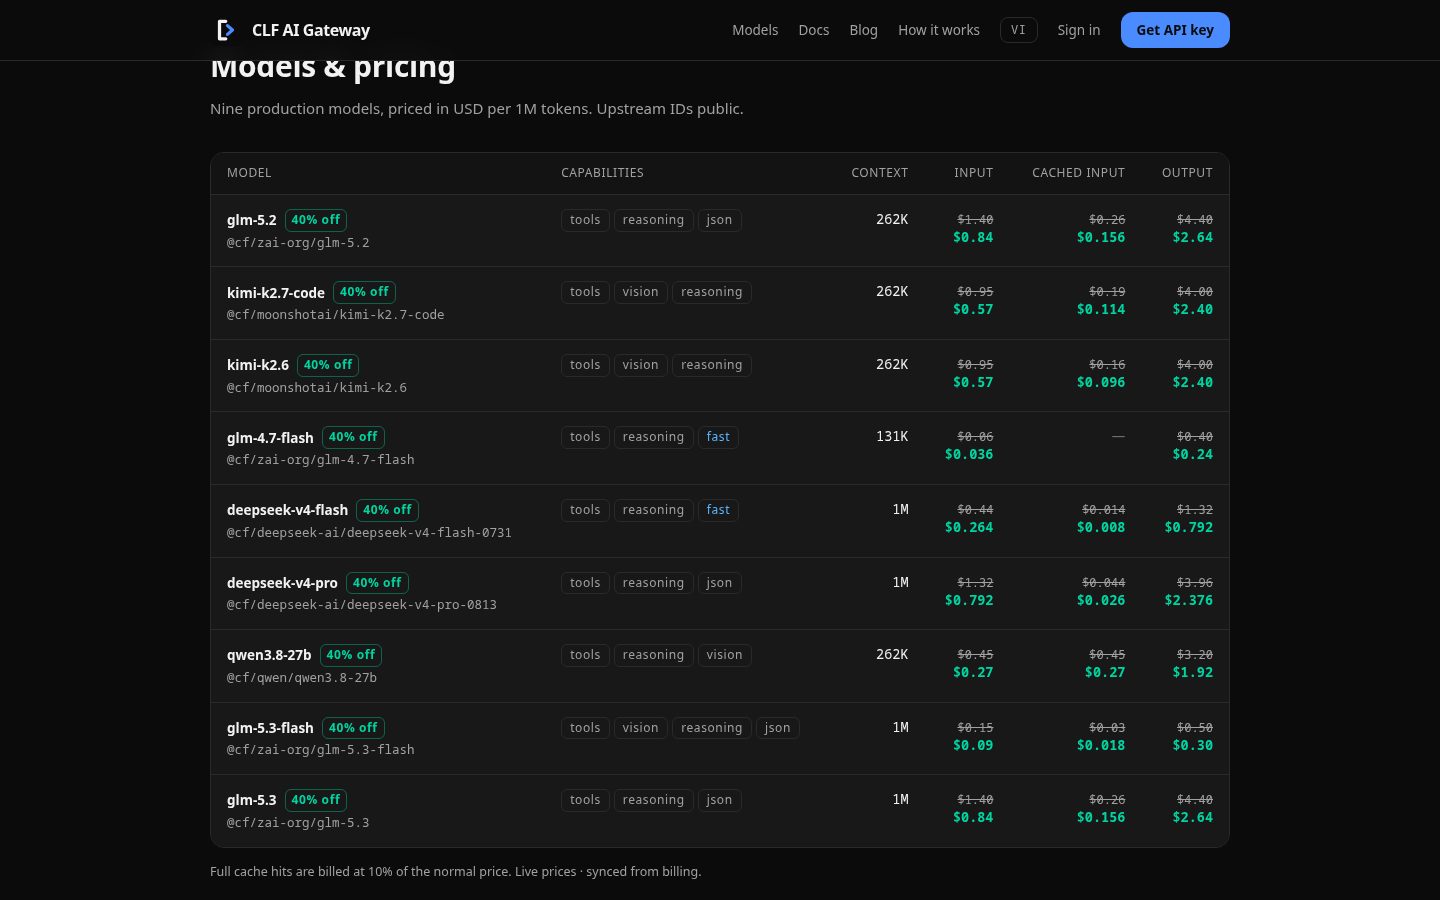Switch language with the VI button
Viewport: 1440px width, 900px height.
coord(1018,30)
